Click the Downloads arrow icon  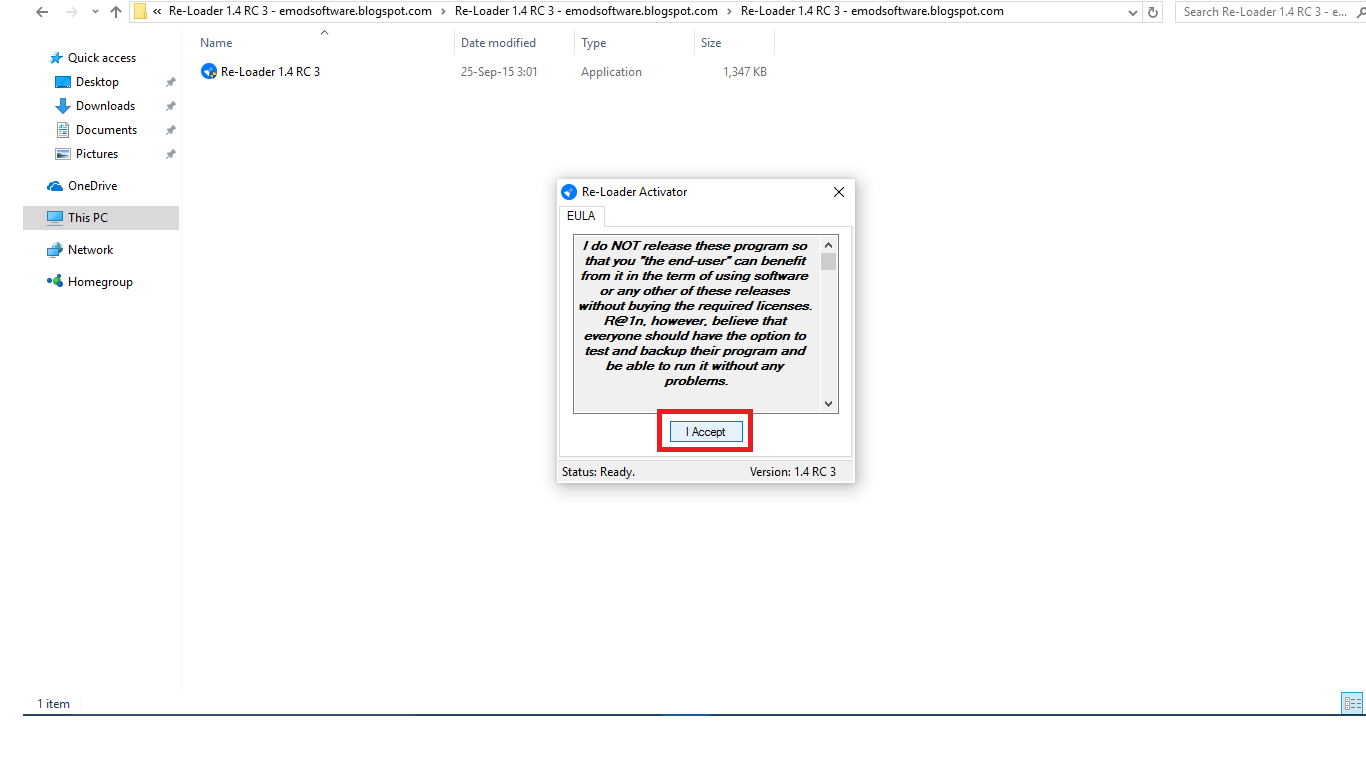click(x=63, y=106)
